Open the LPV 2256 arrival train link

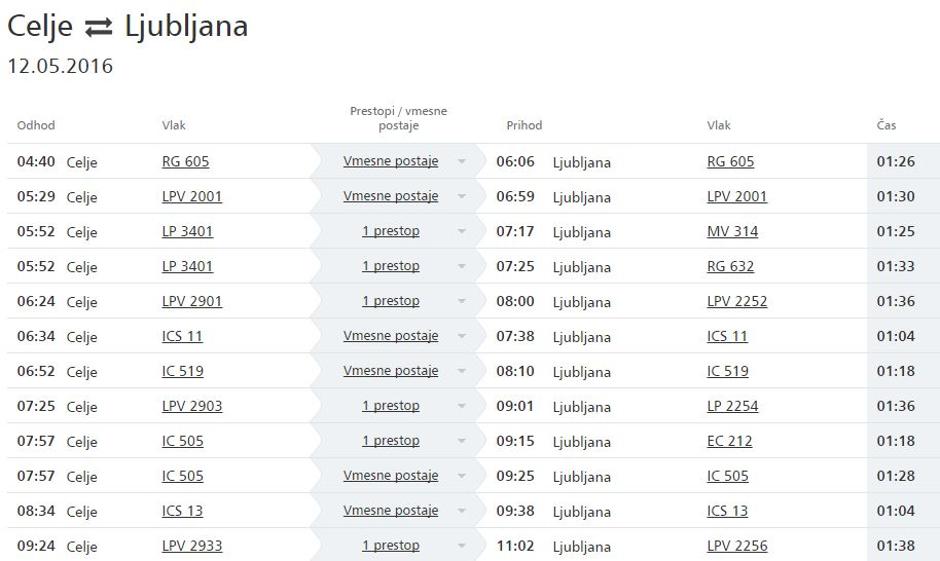click(736, 546)
